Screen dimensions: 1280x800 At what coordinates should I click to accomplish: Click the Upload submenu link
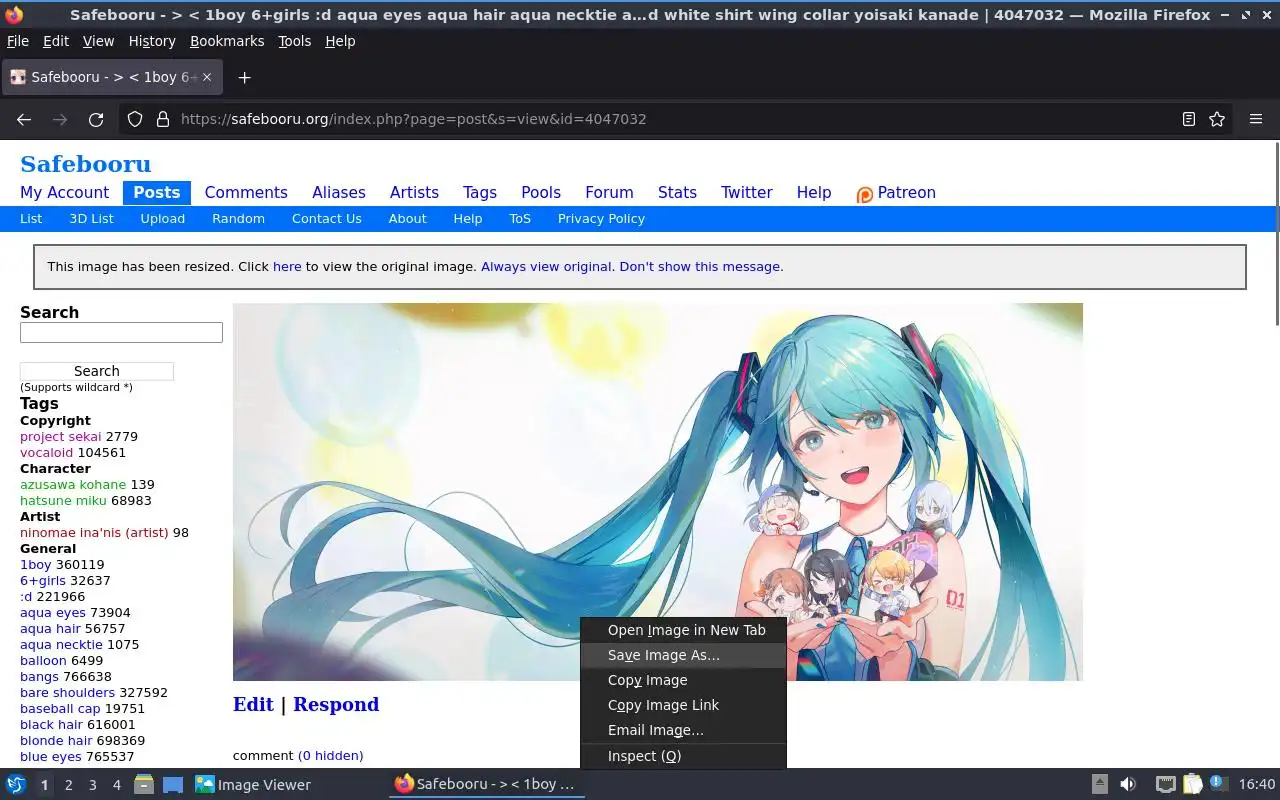point(163,218)
